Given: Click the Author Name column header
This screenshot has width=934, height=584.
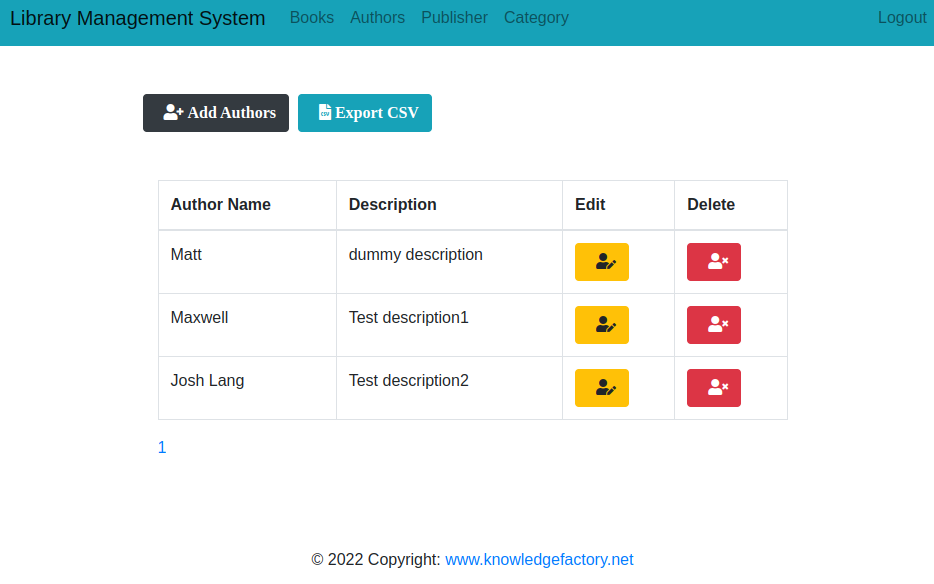Looking at the screenshot, I should [x=220, y=204].
